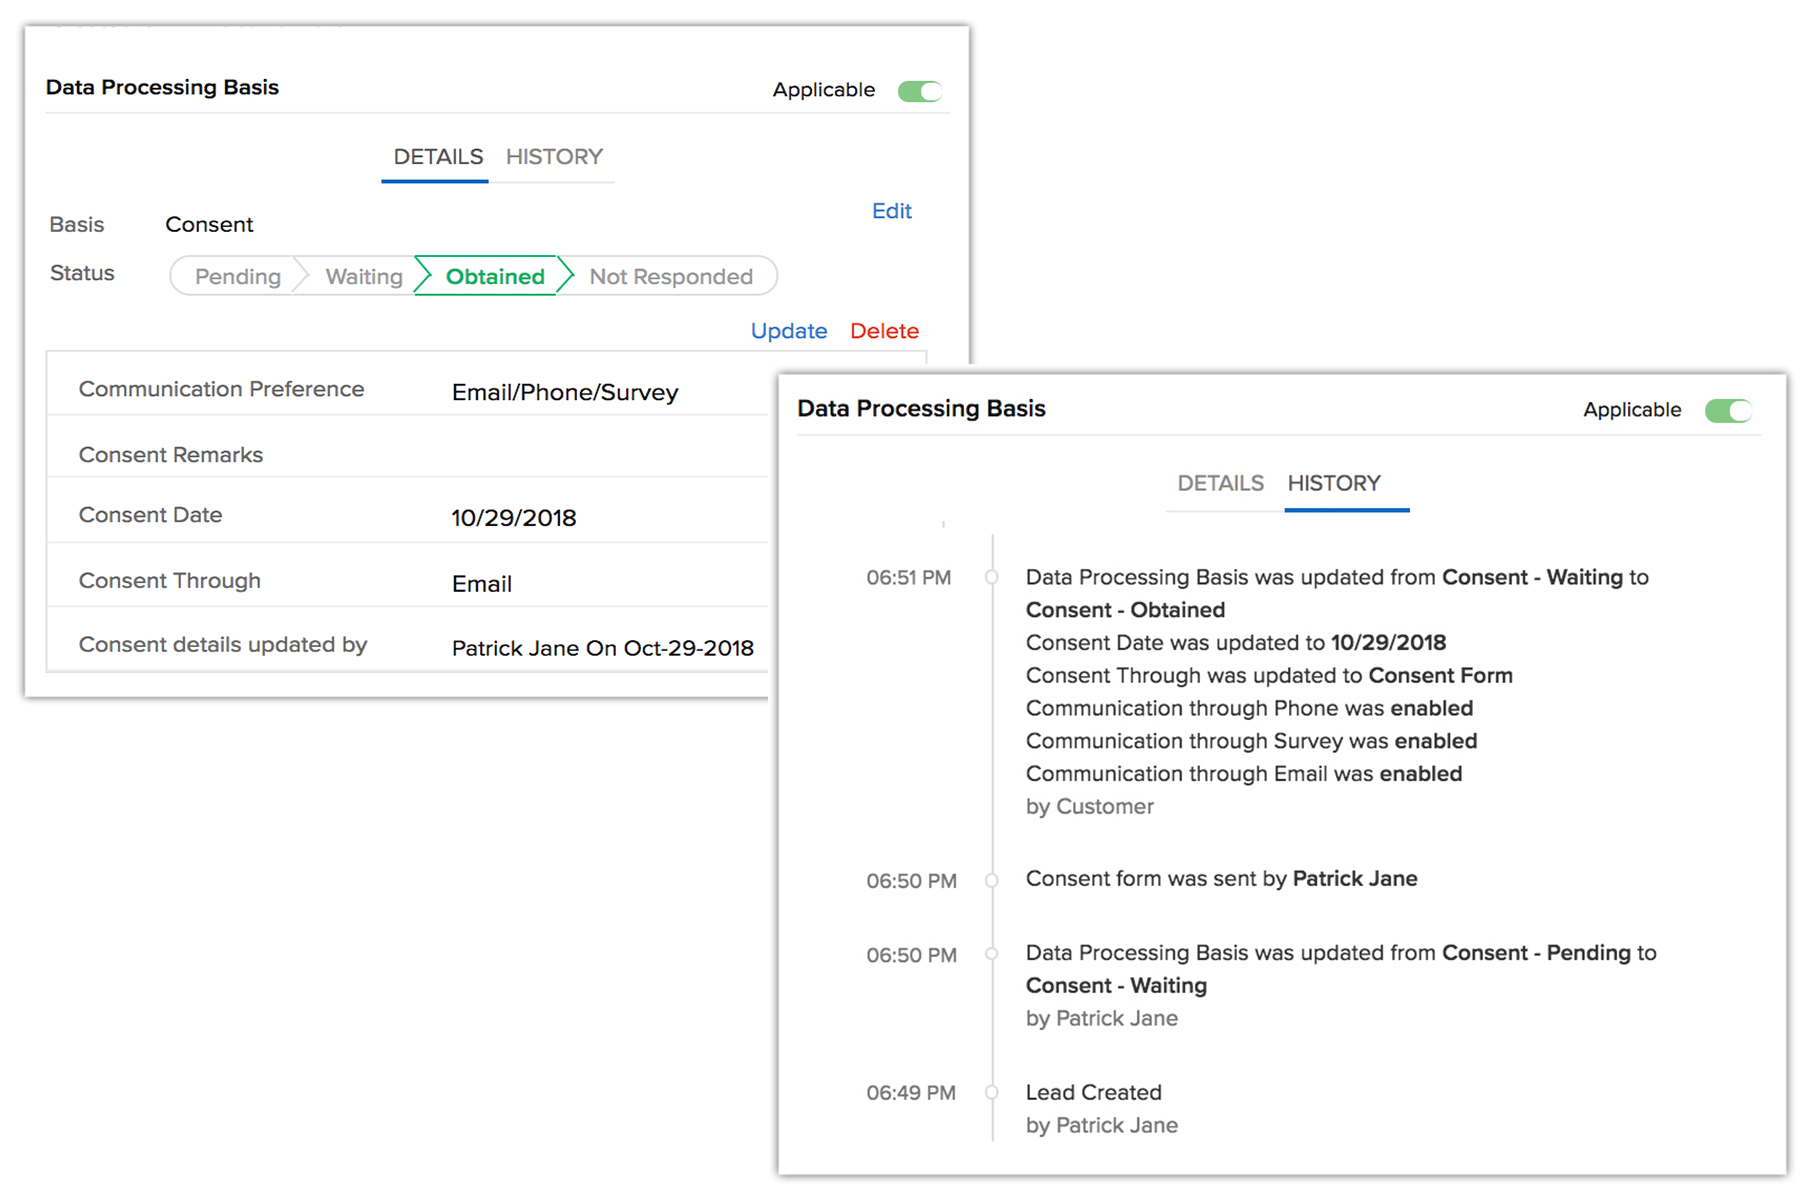Select HISTORY tab in the right panel
The height and width of the screenshot is (1188, 1801).
point(1333,484)
